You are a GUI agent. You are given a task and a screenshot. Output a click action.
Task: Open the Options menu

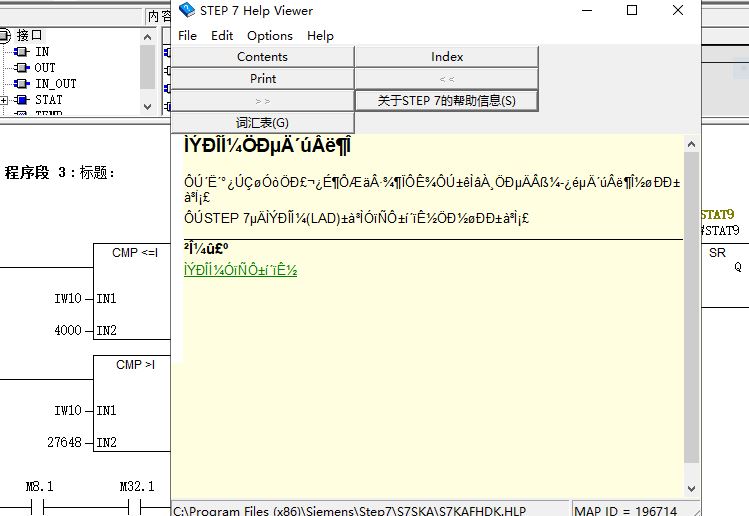pos(270,35)
